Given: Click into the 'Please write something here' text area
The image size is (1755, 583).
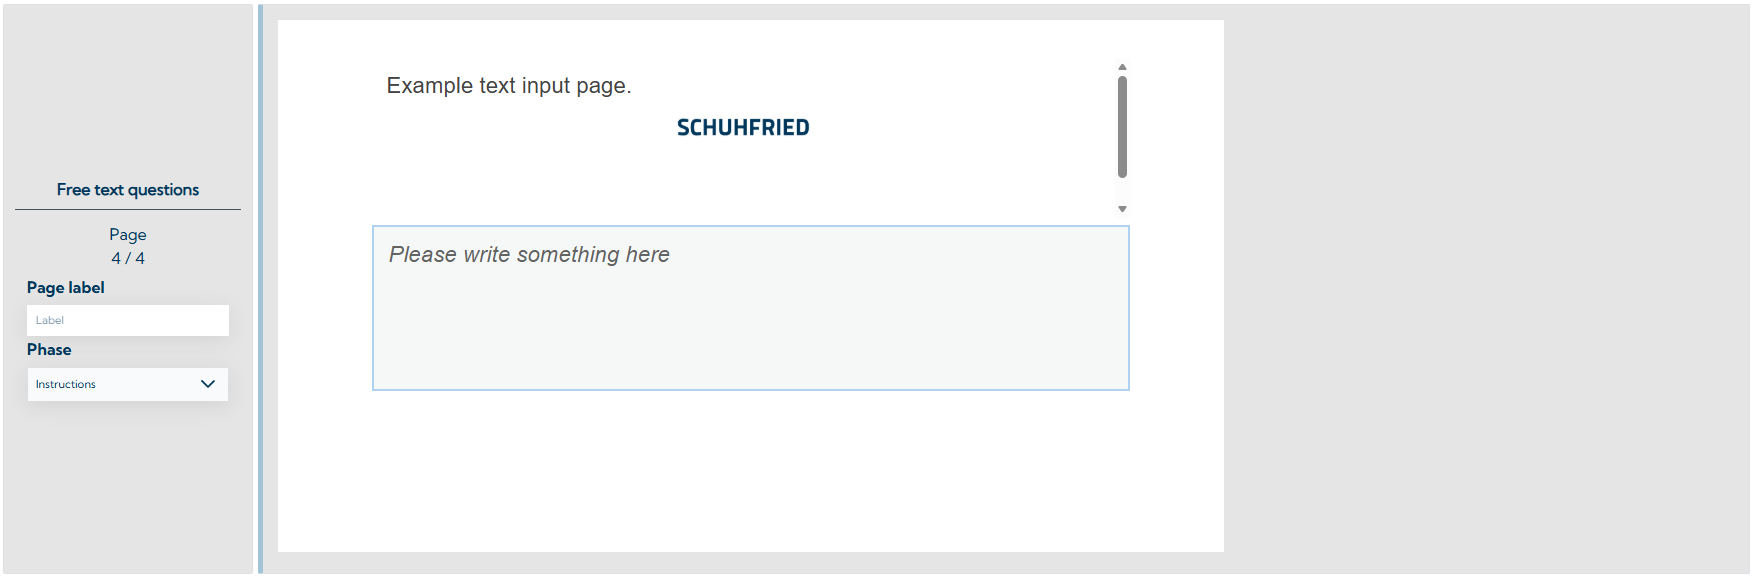Looking at the screenshot, I should [750, 308].
